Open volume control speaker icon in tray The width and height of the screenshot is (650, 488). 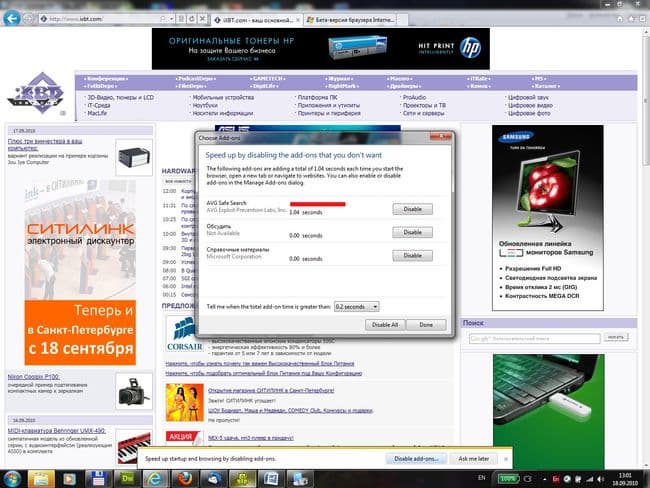click(600, 479)
